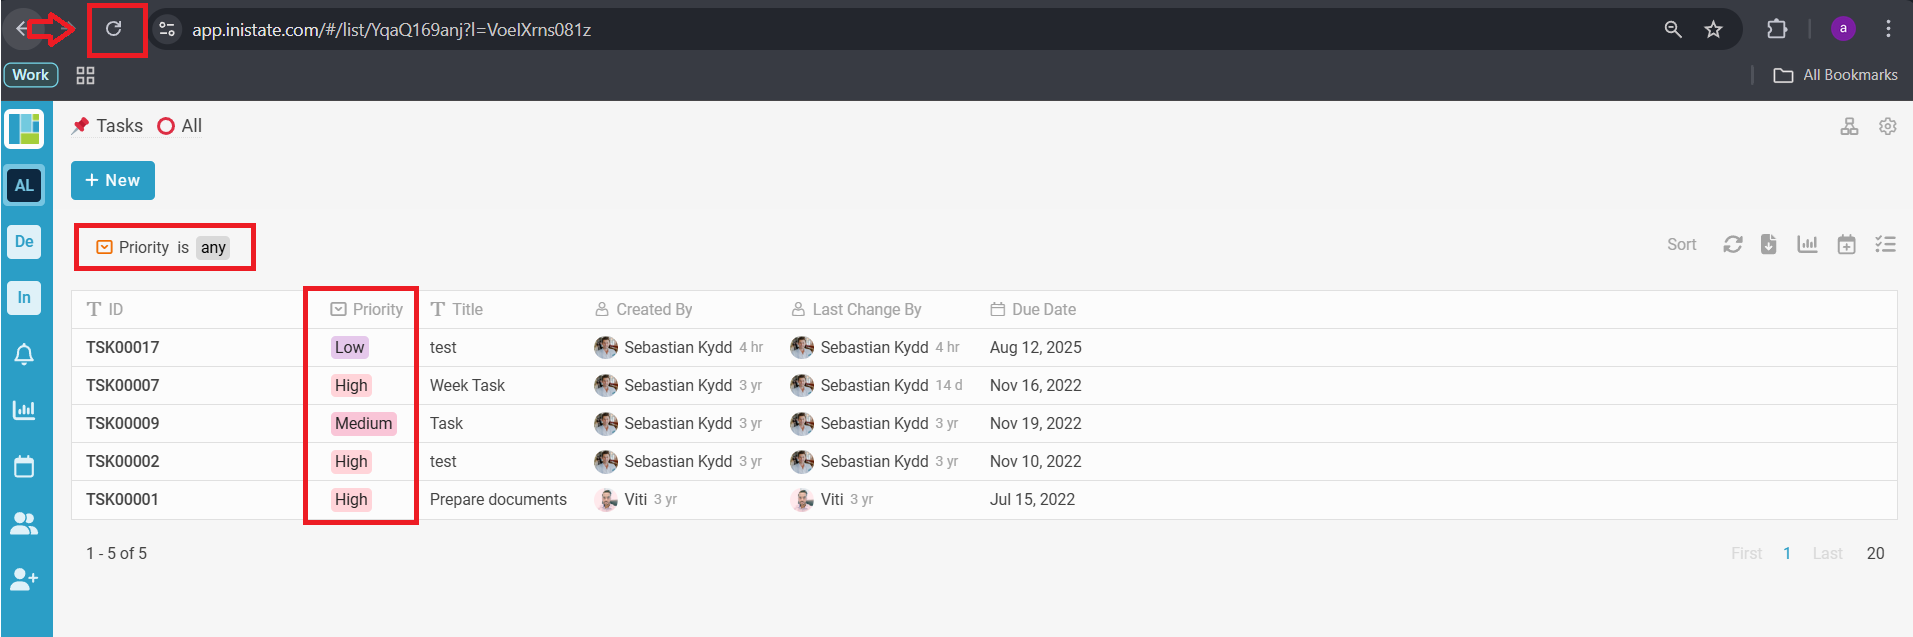This screenshot has width=1913, height=637.
Task: Change page size value 20
Action: [x=1875, y=553]
